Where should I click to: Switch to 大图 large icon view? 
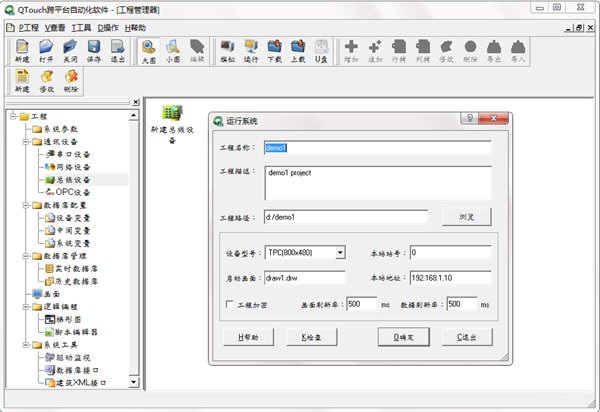pos(148,50)
